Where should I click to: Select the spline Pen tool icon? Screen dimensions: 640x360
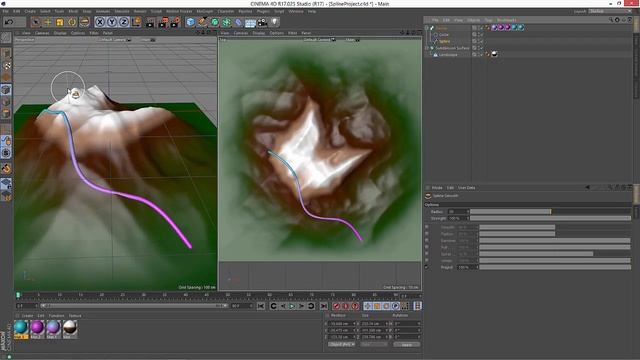pyautogui.click(x=202, y=22)
